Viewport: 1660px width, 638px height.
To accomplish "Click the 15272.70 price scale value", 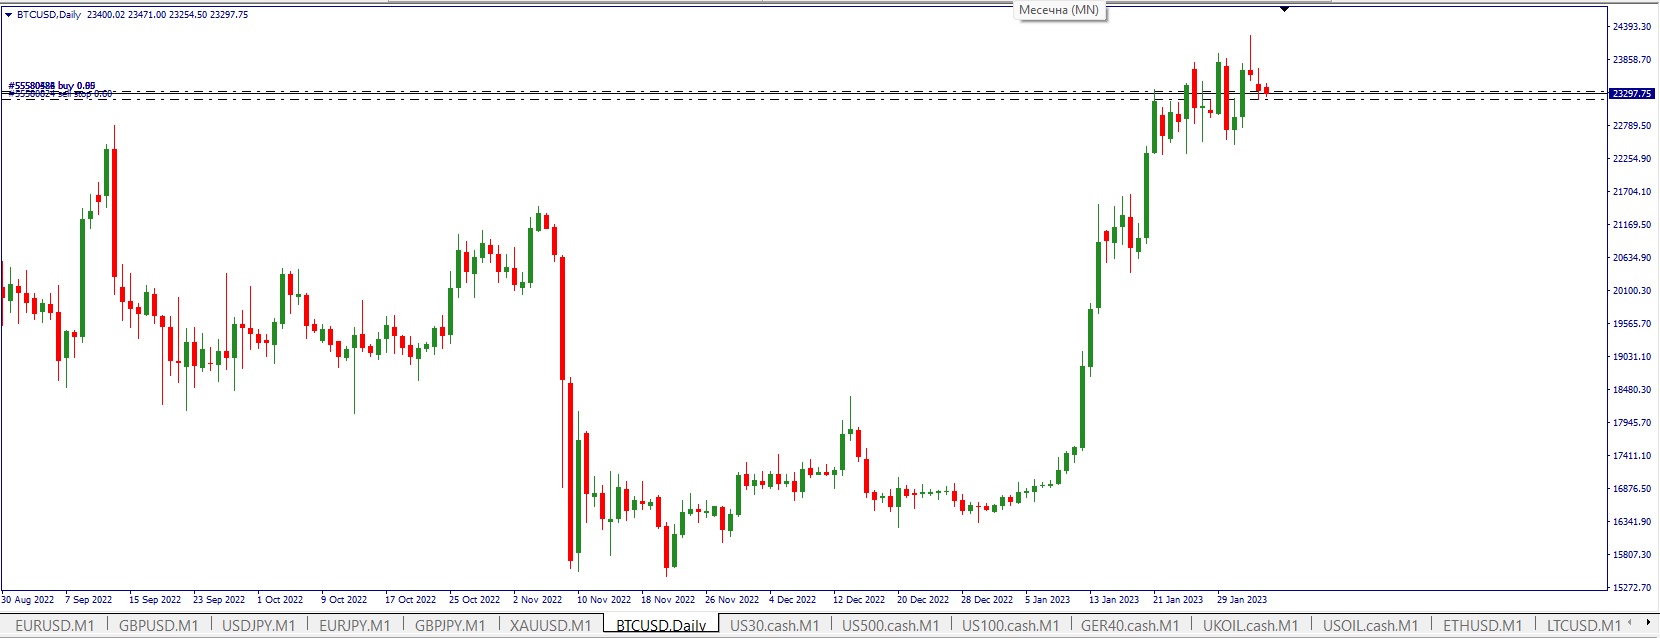I will pyautogui.click(x=1632, y=588).
